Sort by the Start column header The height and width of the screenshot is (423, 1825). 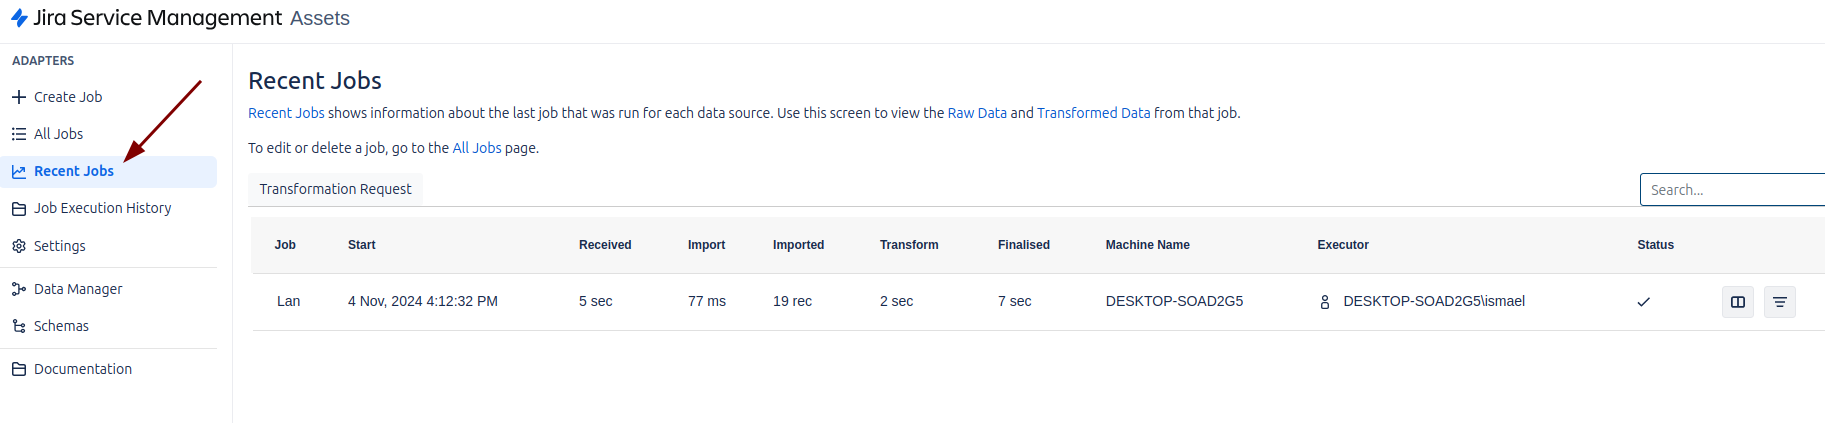click(x=362, y=245)
